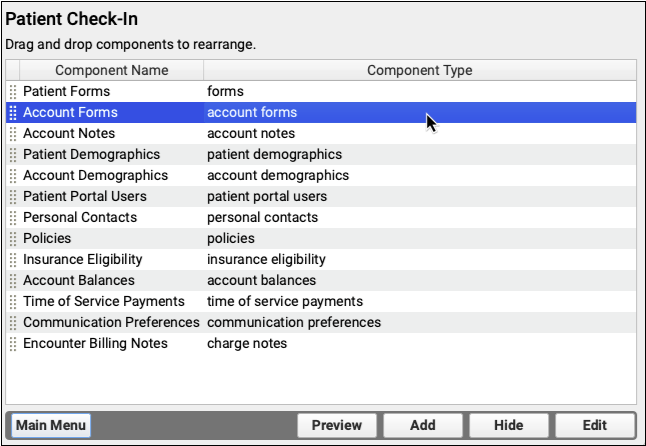The width and height of the screenshot is (646, 446).
Task: Sort by Component Name column header
Action: point(111,71)
